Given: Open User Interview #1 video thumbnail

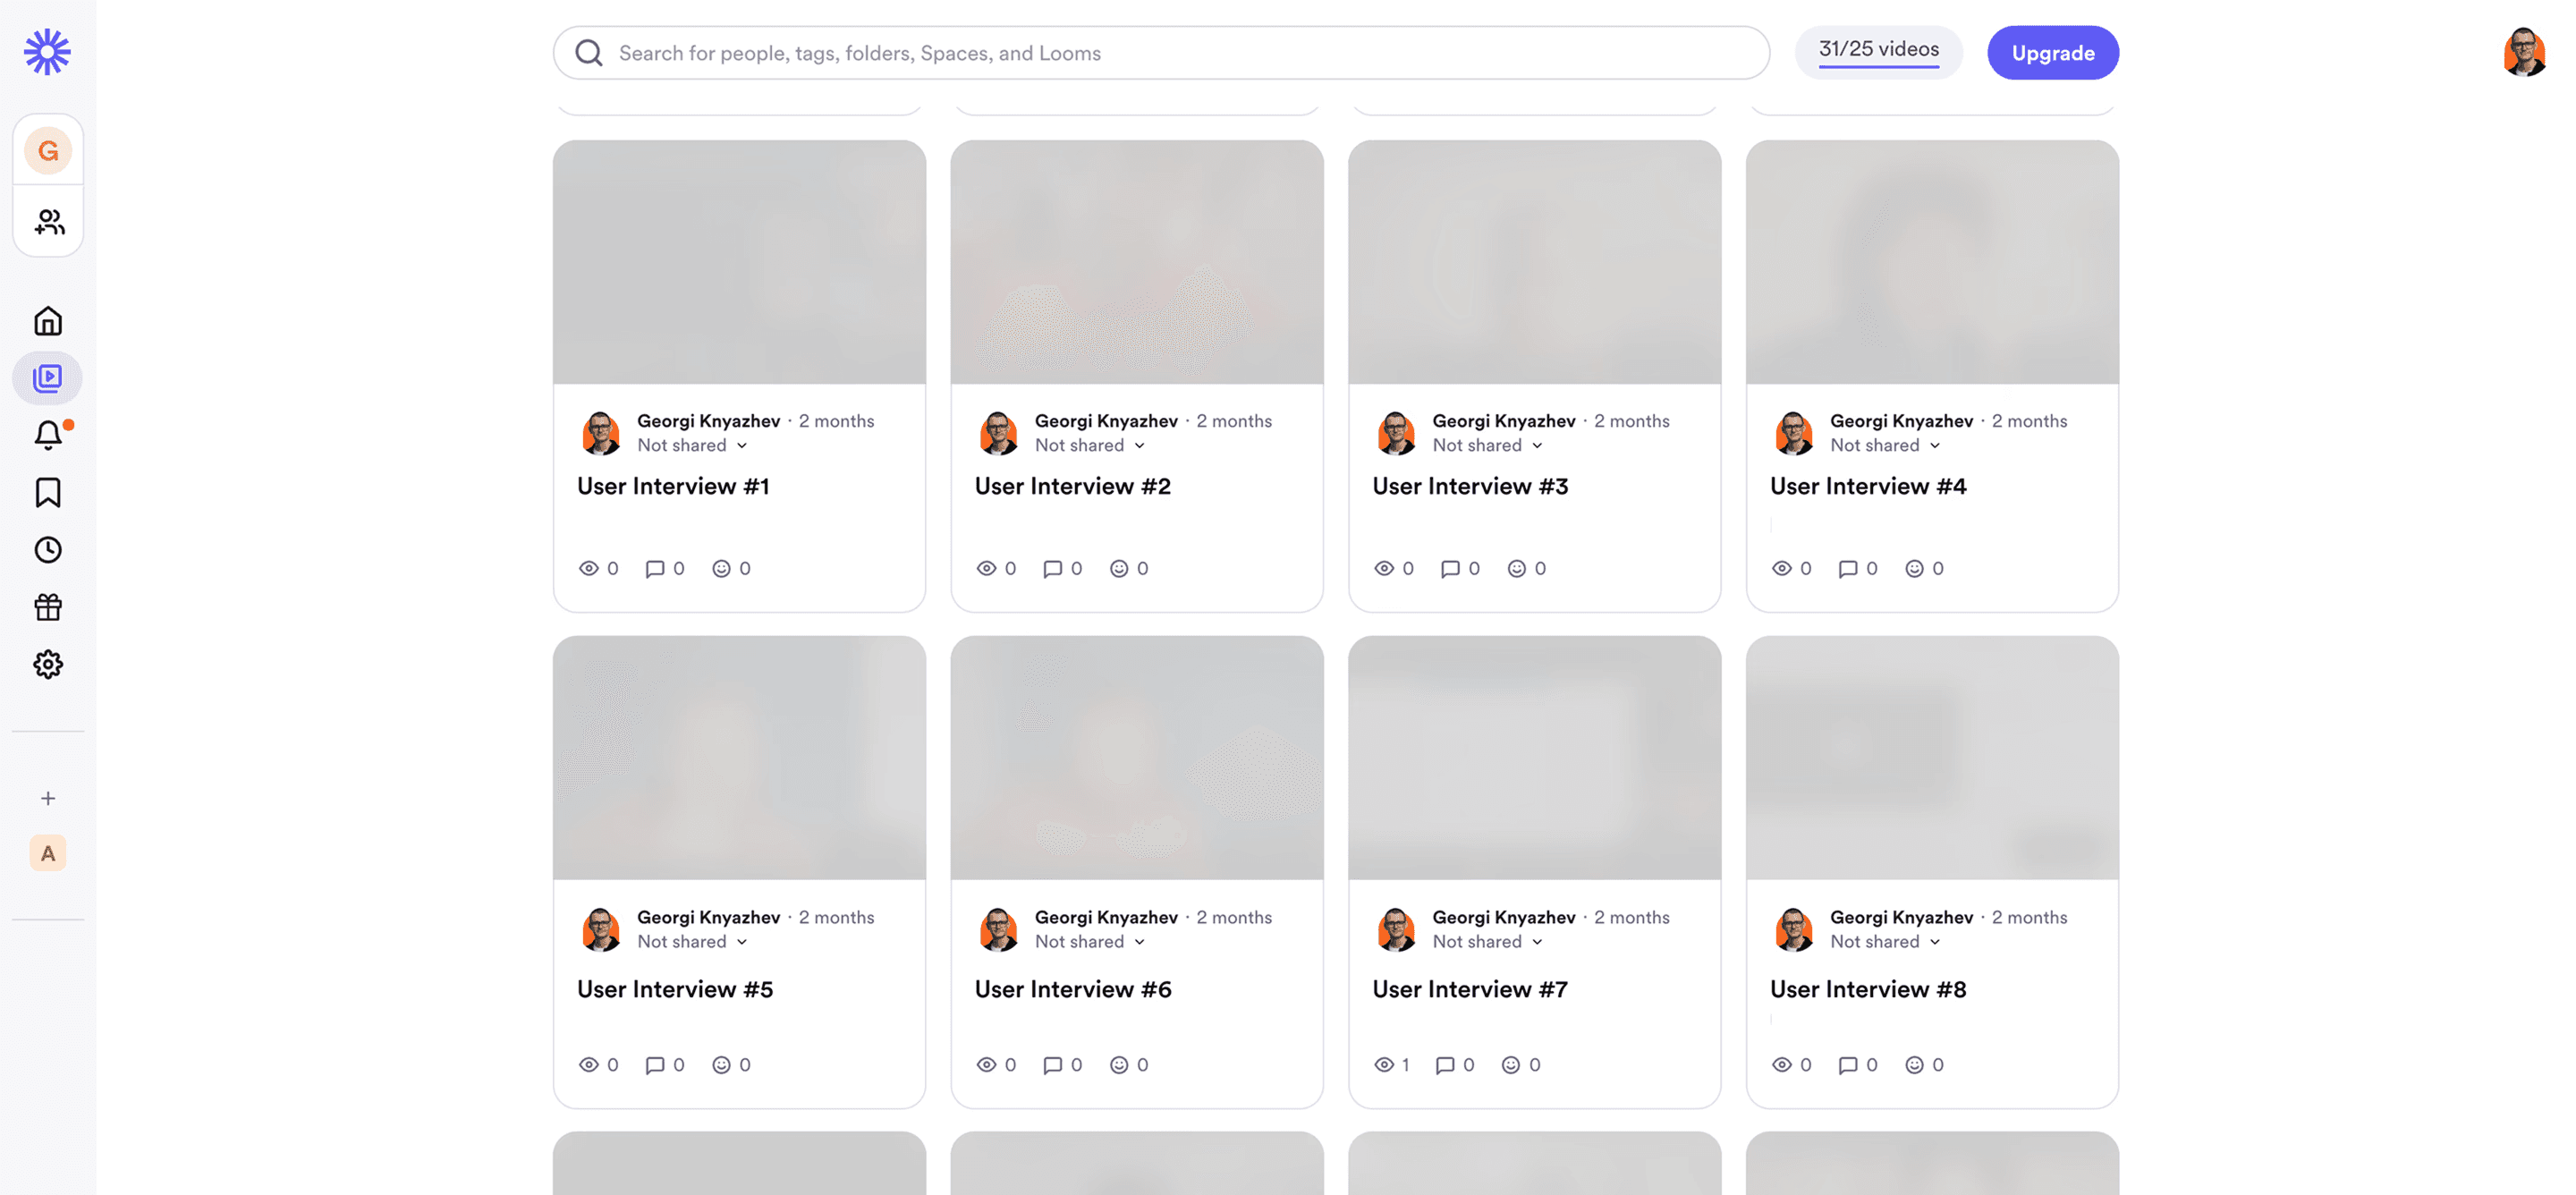Looking at the screenshot, I should tap(739, 262).
